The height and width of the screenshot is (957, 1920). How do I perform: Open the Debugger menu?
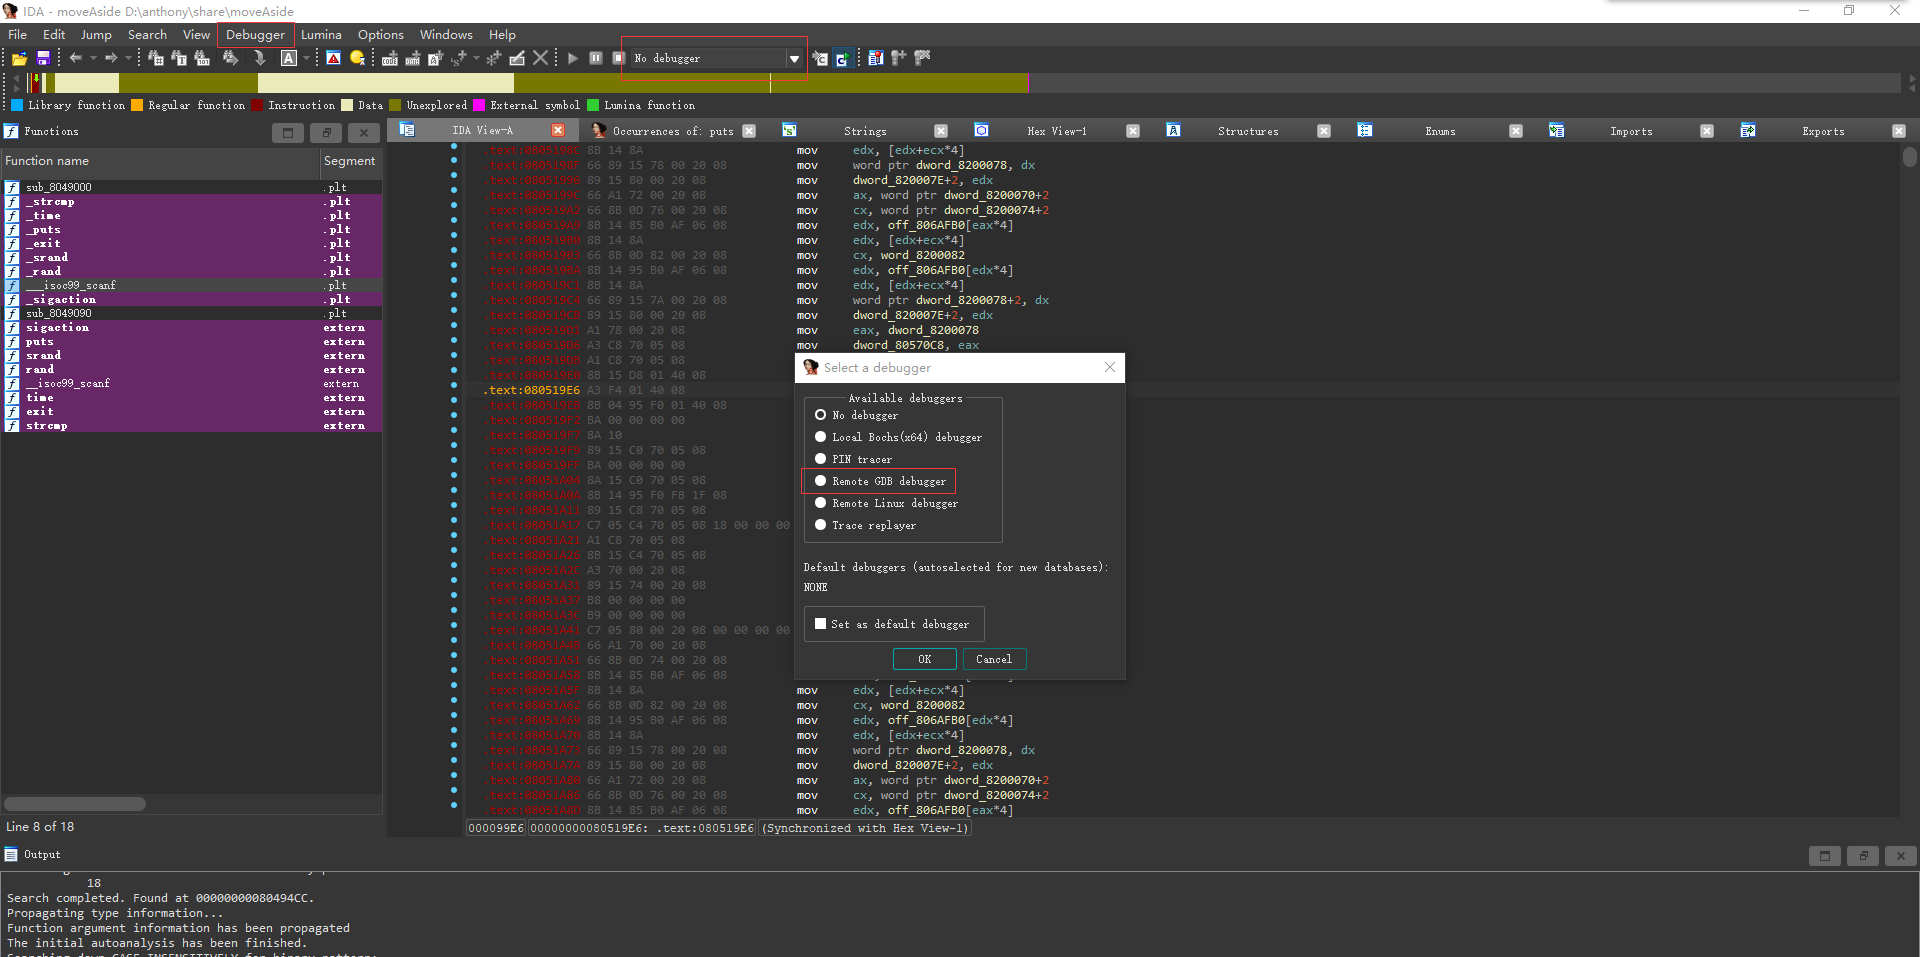point(255,34)
